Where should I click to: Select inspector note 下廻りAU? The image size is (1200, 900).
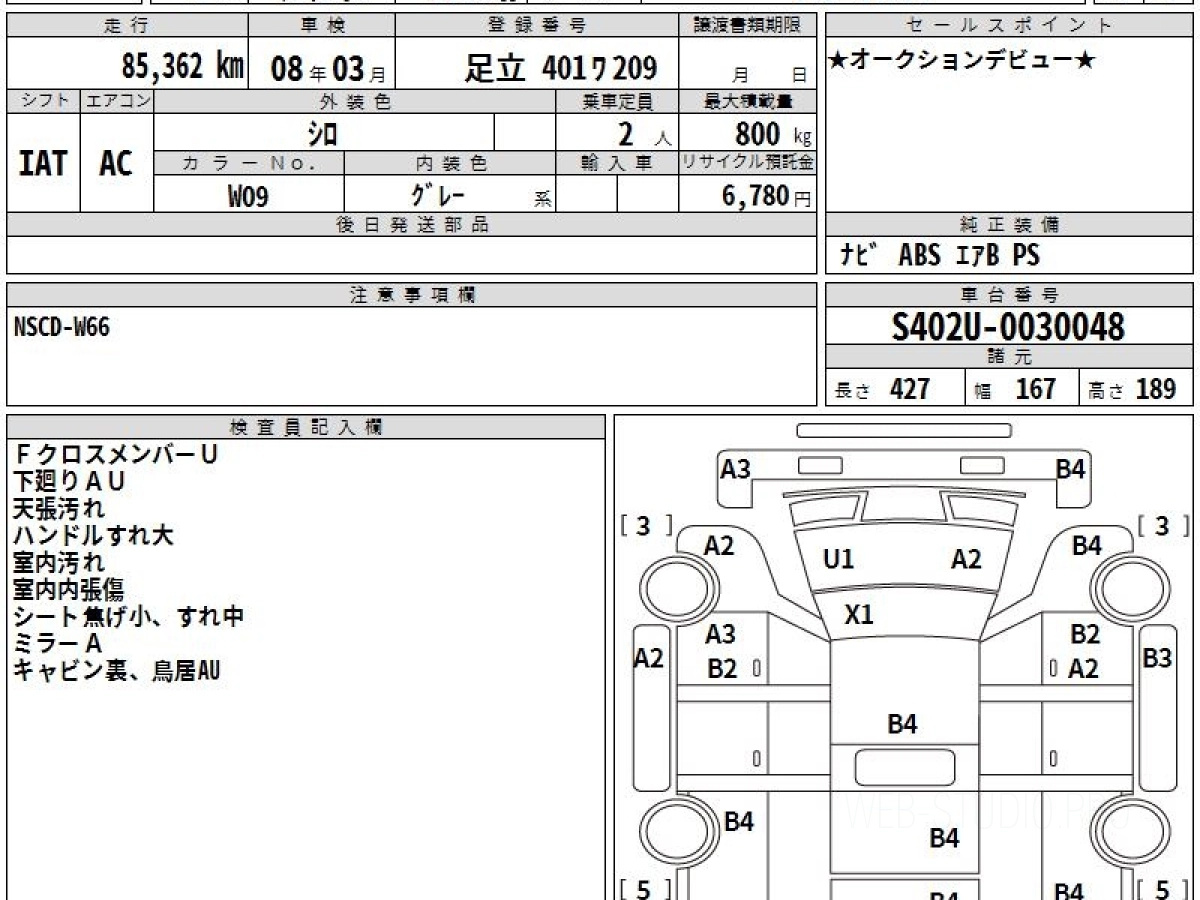tap(69, 482)
